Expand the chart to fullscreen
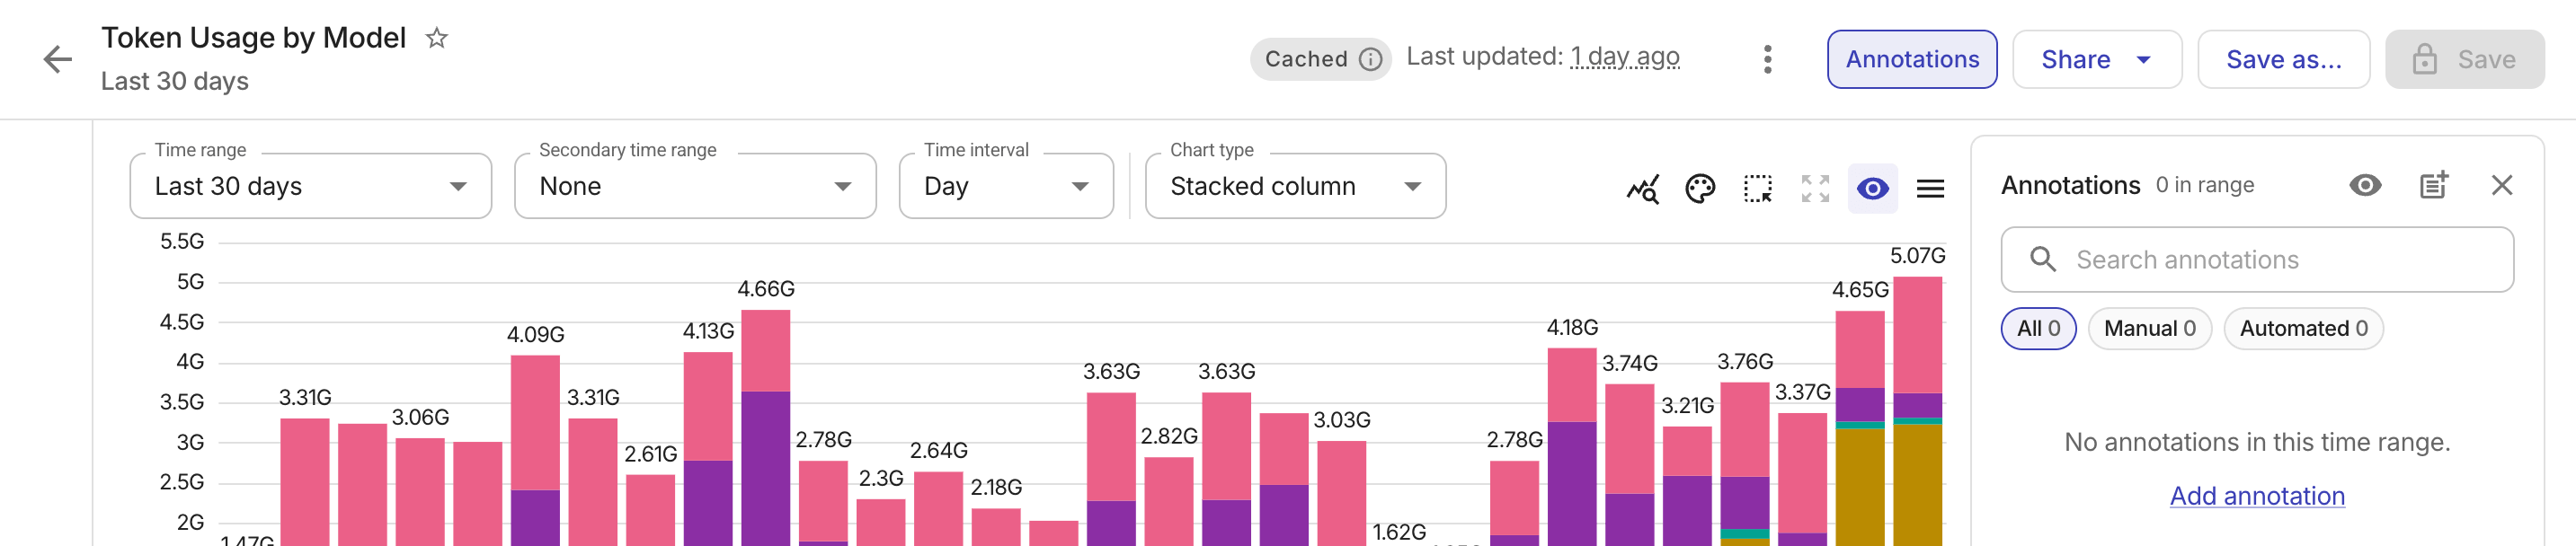 tap(1815, 188)
